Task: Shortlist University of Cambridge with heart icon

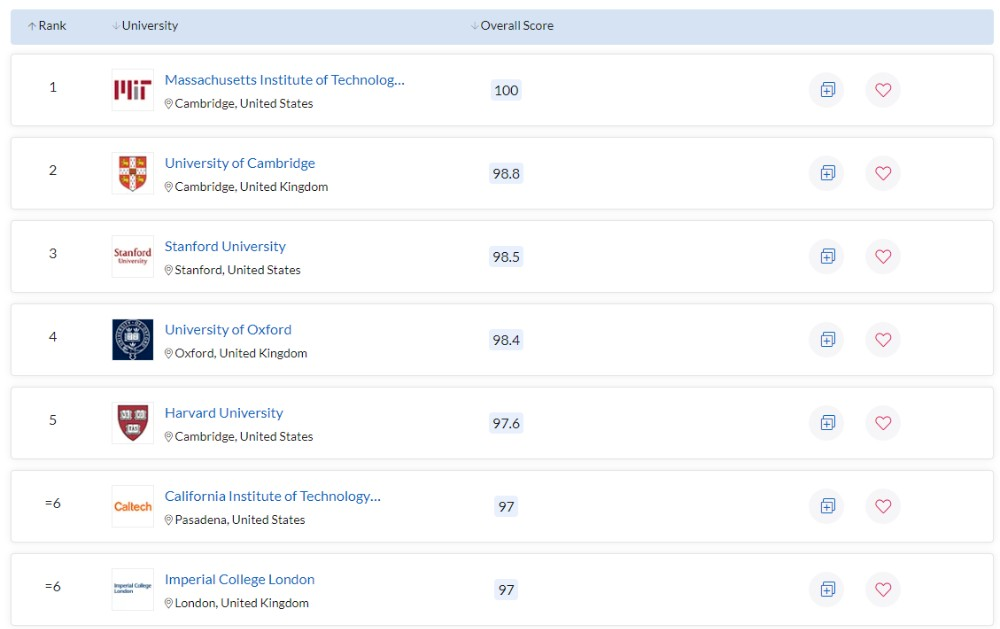Action: 883,173
